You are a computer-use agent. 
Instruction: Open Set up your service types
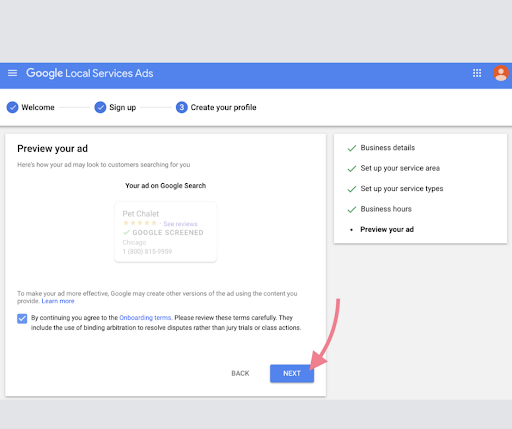click(x=402, y=189)
